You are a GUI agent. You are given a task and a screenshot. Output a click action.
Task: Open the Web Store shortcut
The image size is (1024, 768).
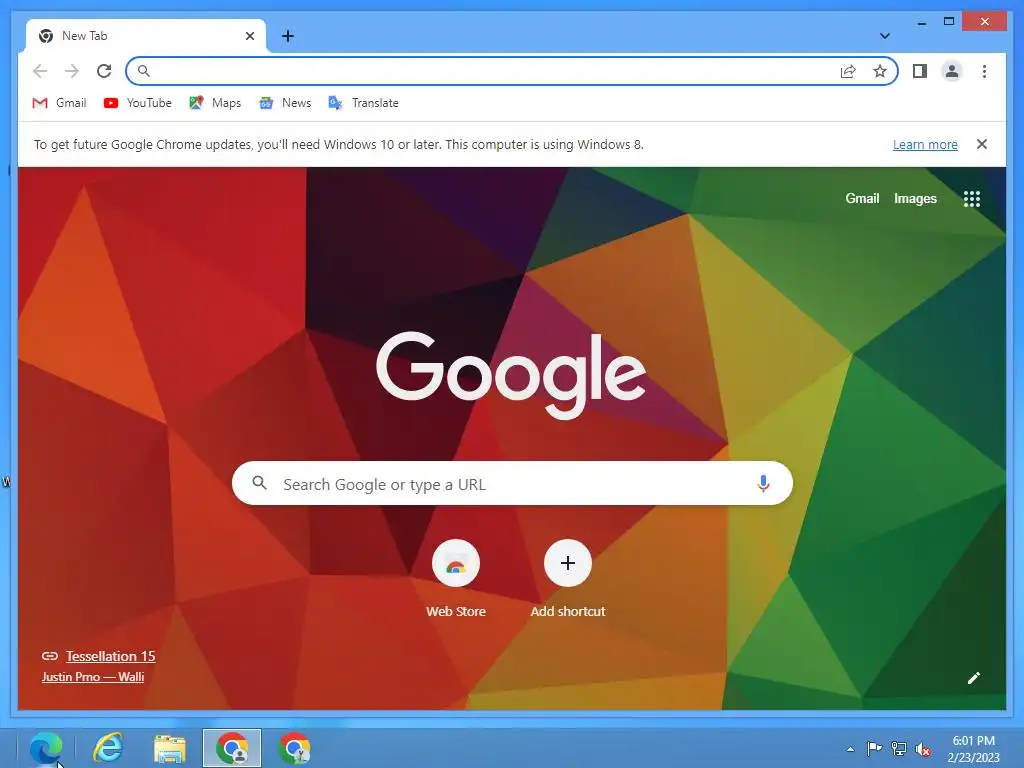[x=456, y=579]
